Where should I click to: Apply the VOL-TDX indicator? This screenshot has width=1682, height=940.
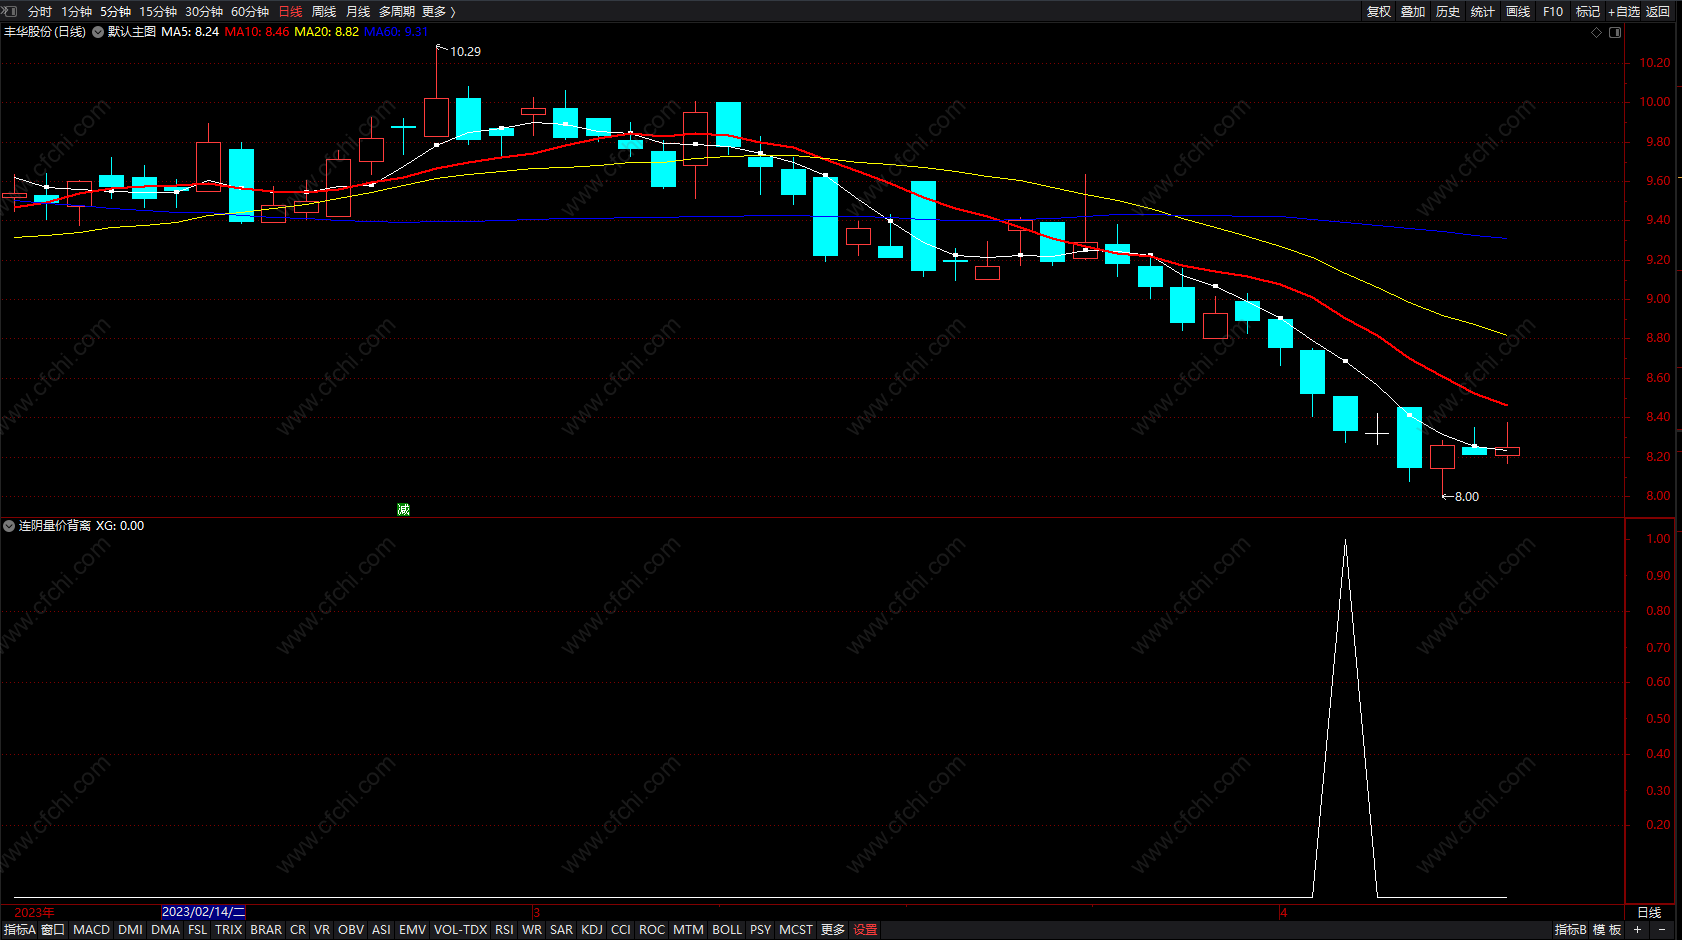click(x=461, y=929)
